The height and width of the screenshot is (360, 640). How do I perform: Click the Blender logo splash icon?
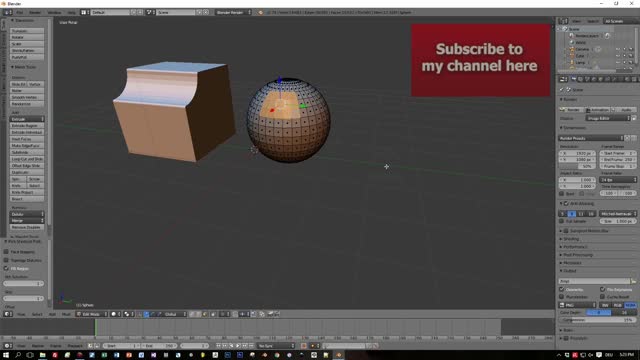260,12
